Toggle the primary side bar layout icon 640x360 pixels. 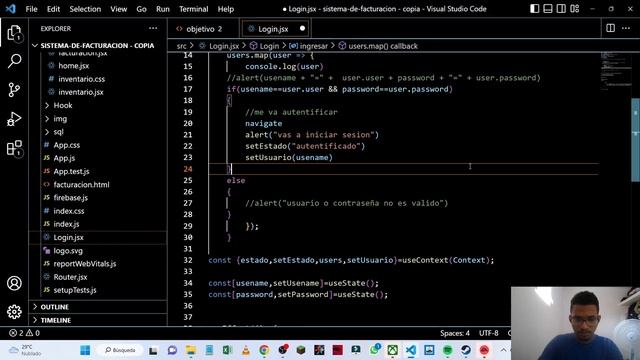pyautogui.click(x=534, y=9)
